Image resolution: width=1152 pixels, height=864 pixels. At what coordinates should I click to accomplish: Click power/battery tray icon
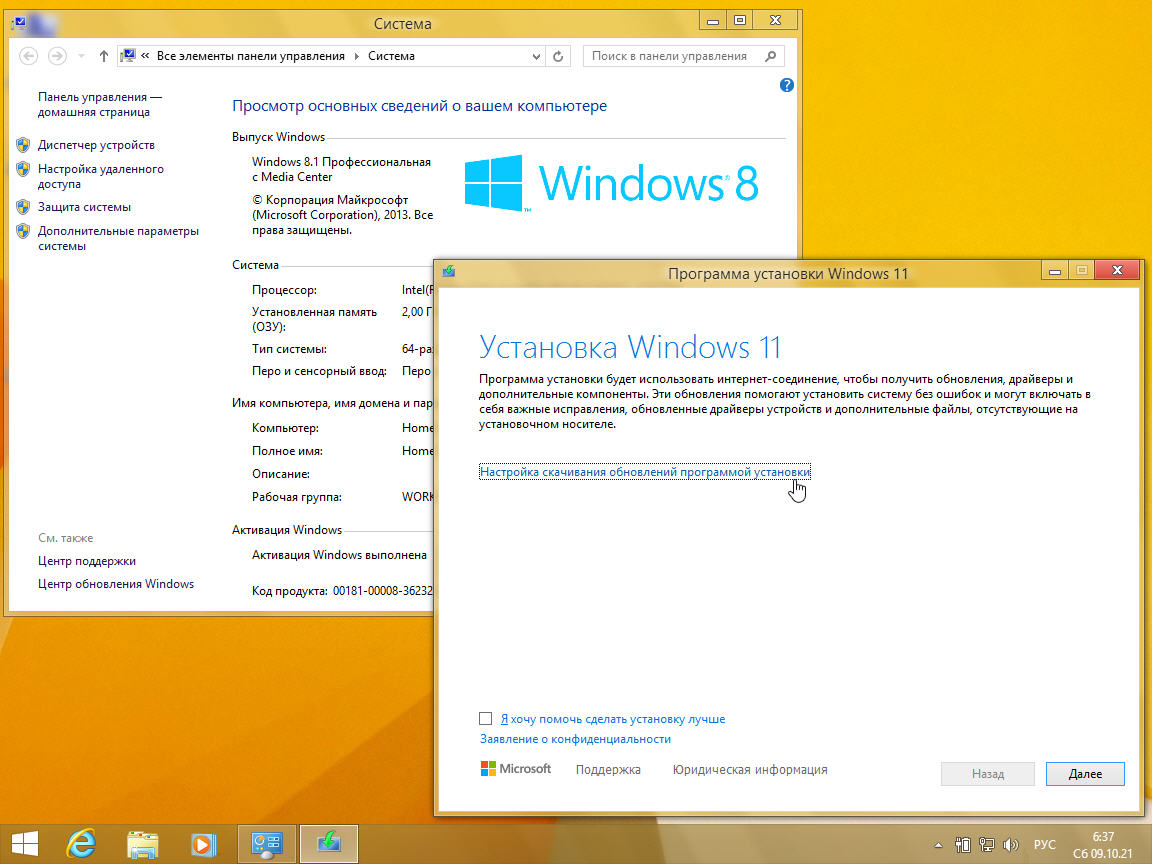[962, 845]
